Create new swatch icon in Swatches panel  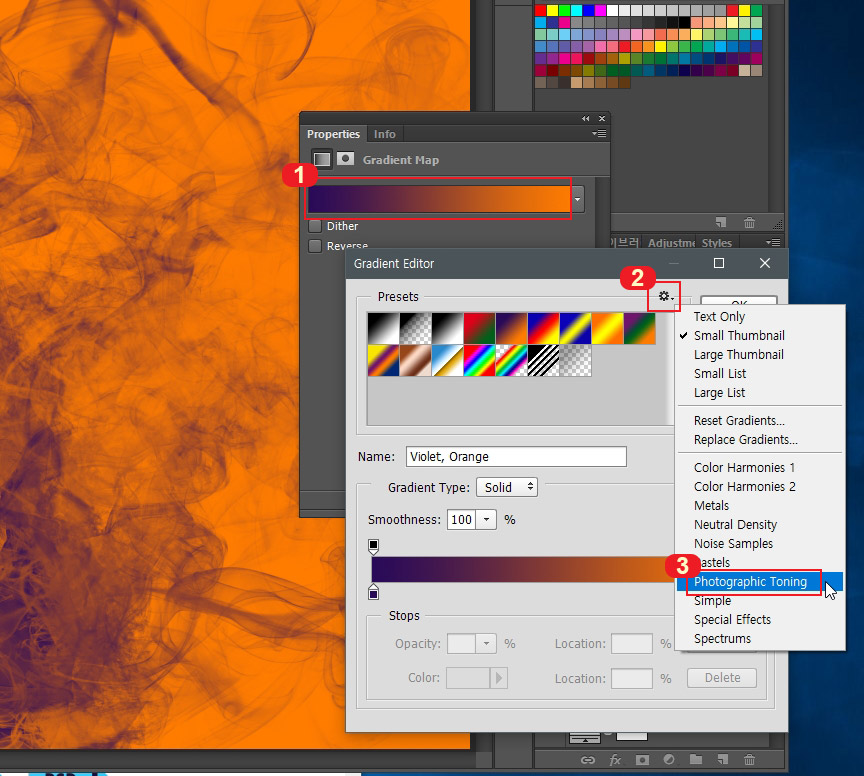pyautogui.click(x=721, y=222)
